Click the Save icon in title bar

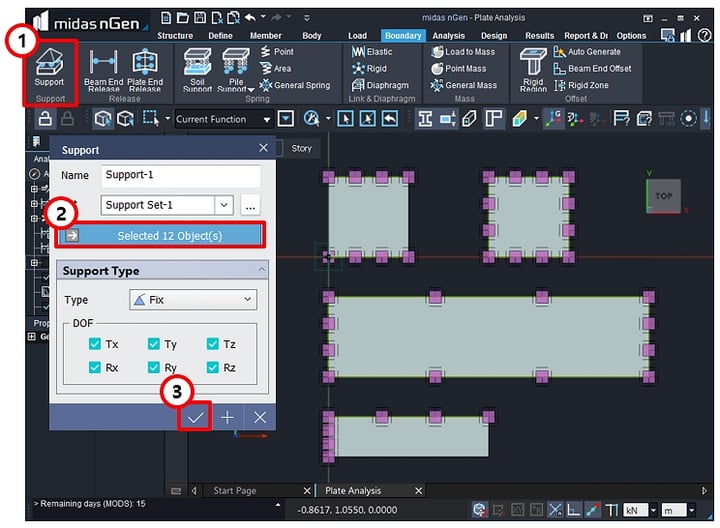click(200, 18)
